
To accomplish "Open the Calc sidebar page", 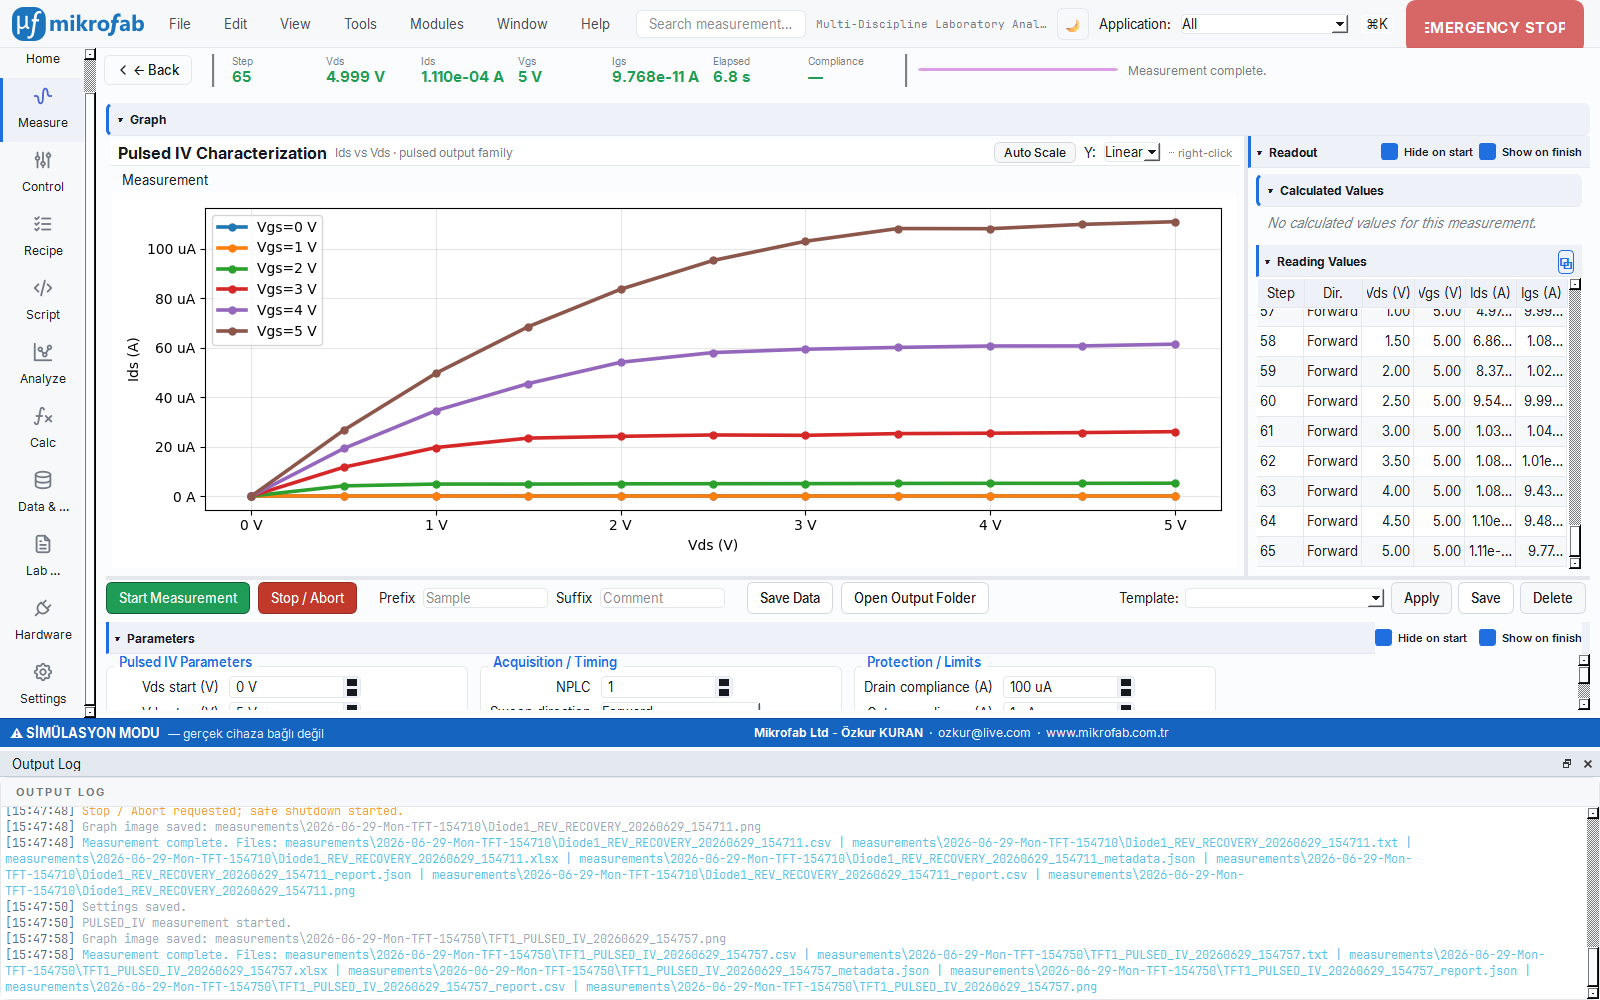I will pos(43,429).
